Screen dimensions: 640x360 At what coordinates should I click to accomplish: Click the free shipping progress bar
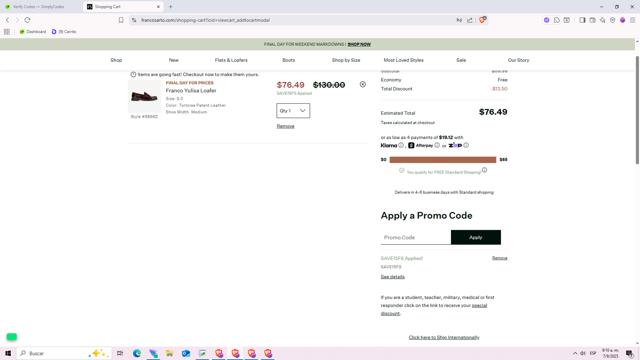click(443, 160)
